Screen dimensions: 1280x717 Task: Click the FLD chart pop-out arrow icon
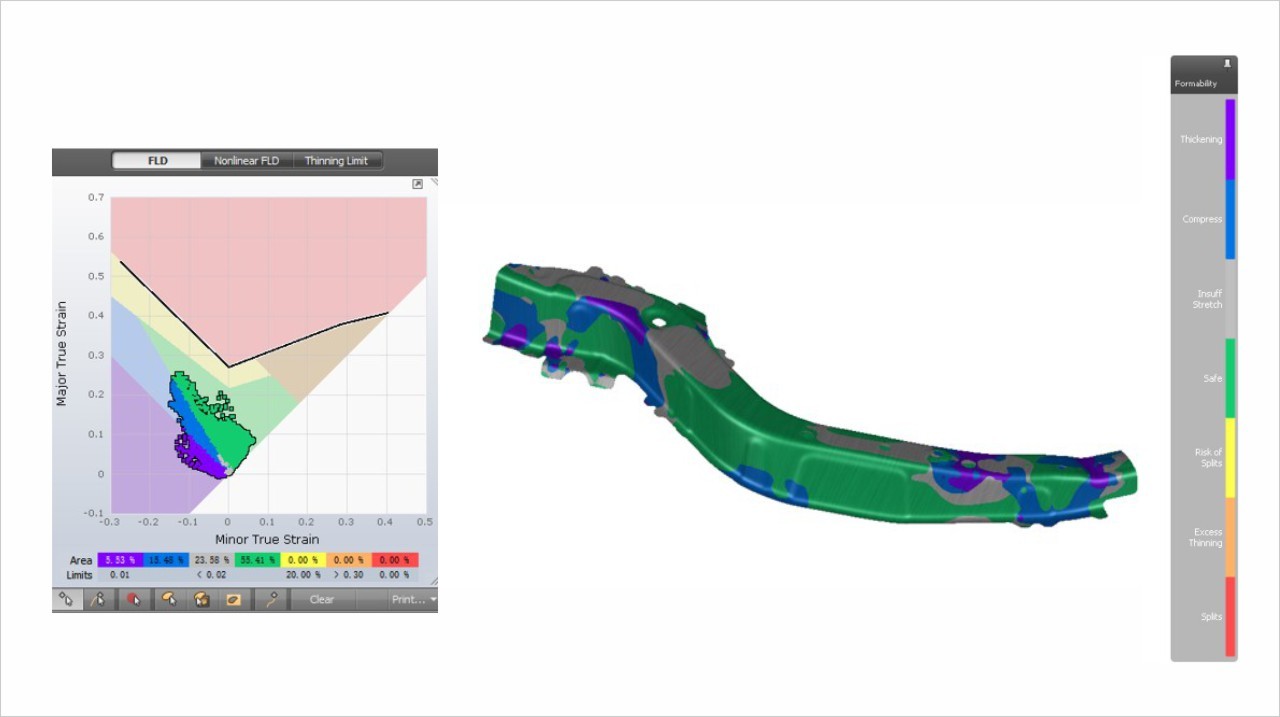coord(417,184)
